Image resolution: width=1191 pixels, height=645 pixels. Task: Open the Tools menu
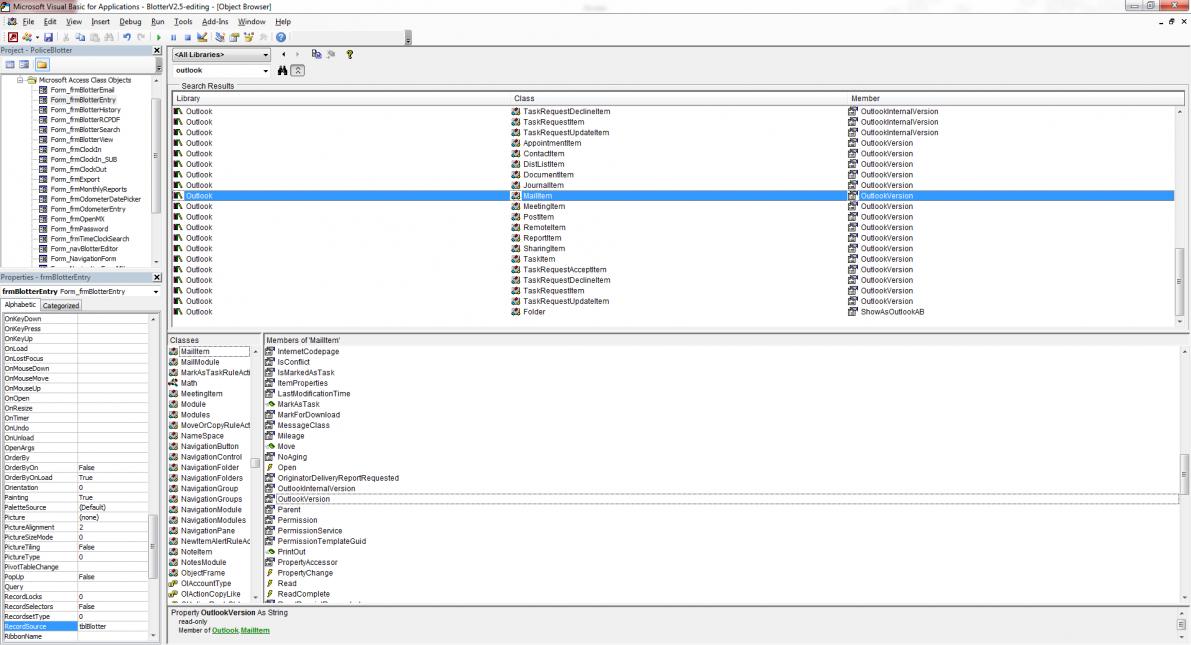[183, 22]
